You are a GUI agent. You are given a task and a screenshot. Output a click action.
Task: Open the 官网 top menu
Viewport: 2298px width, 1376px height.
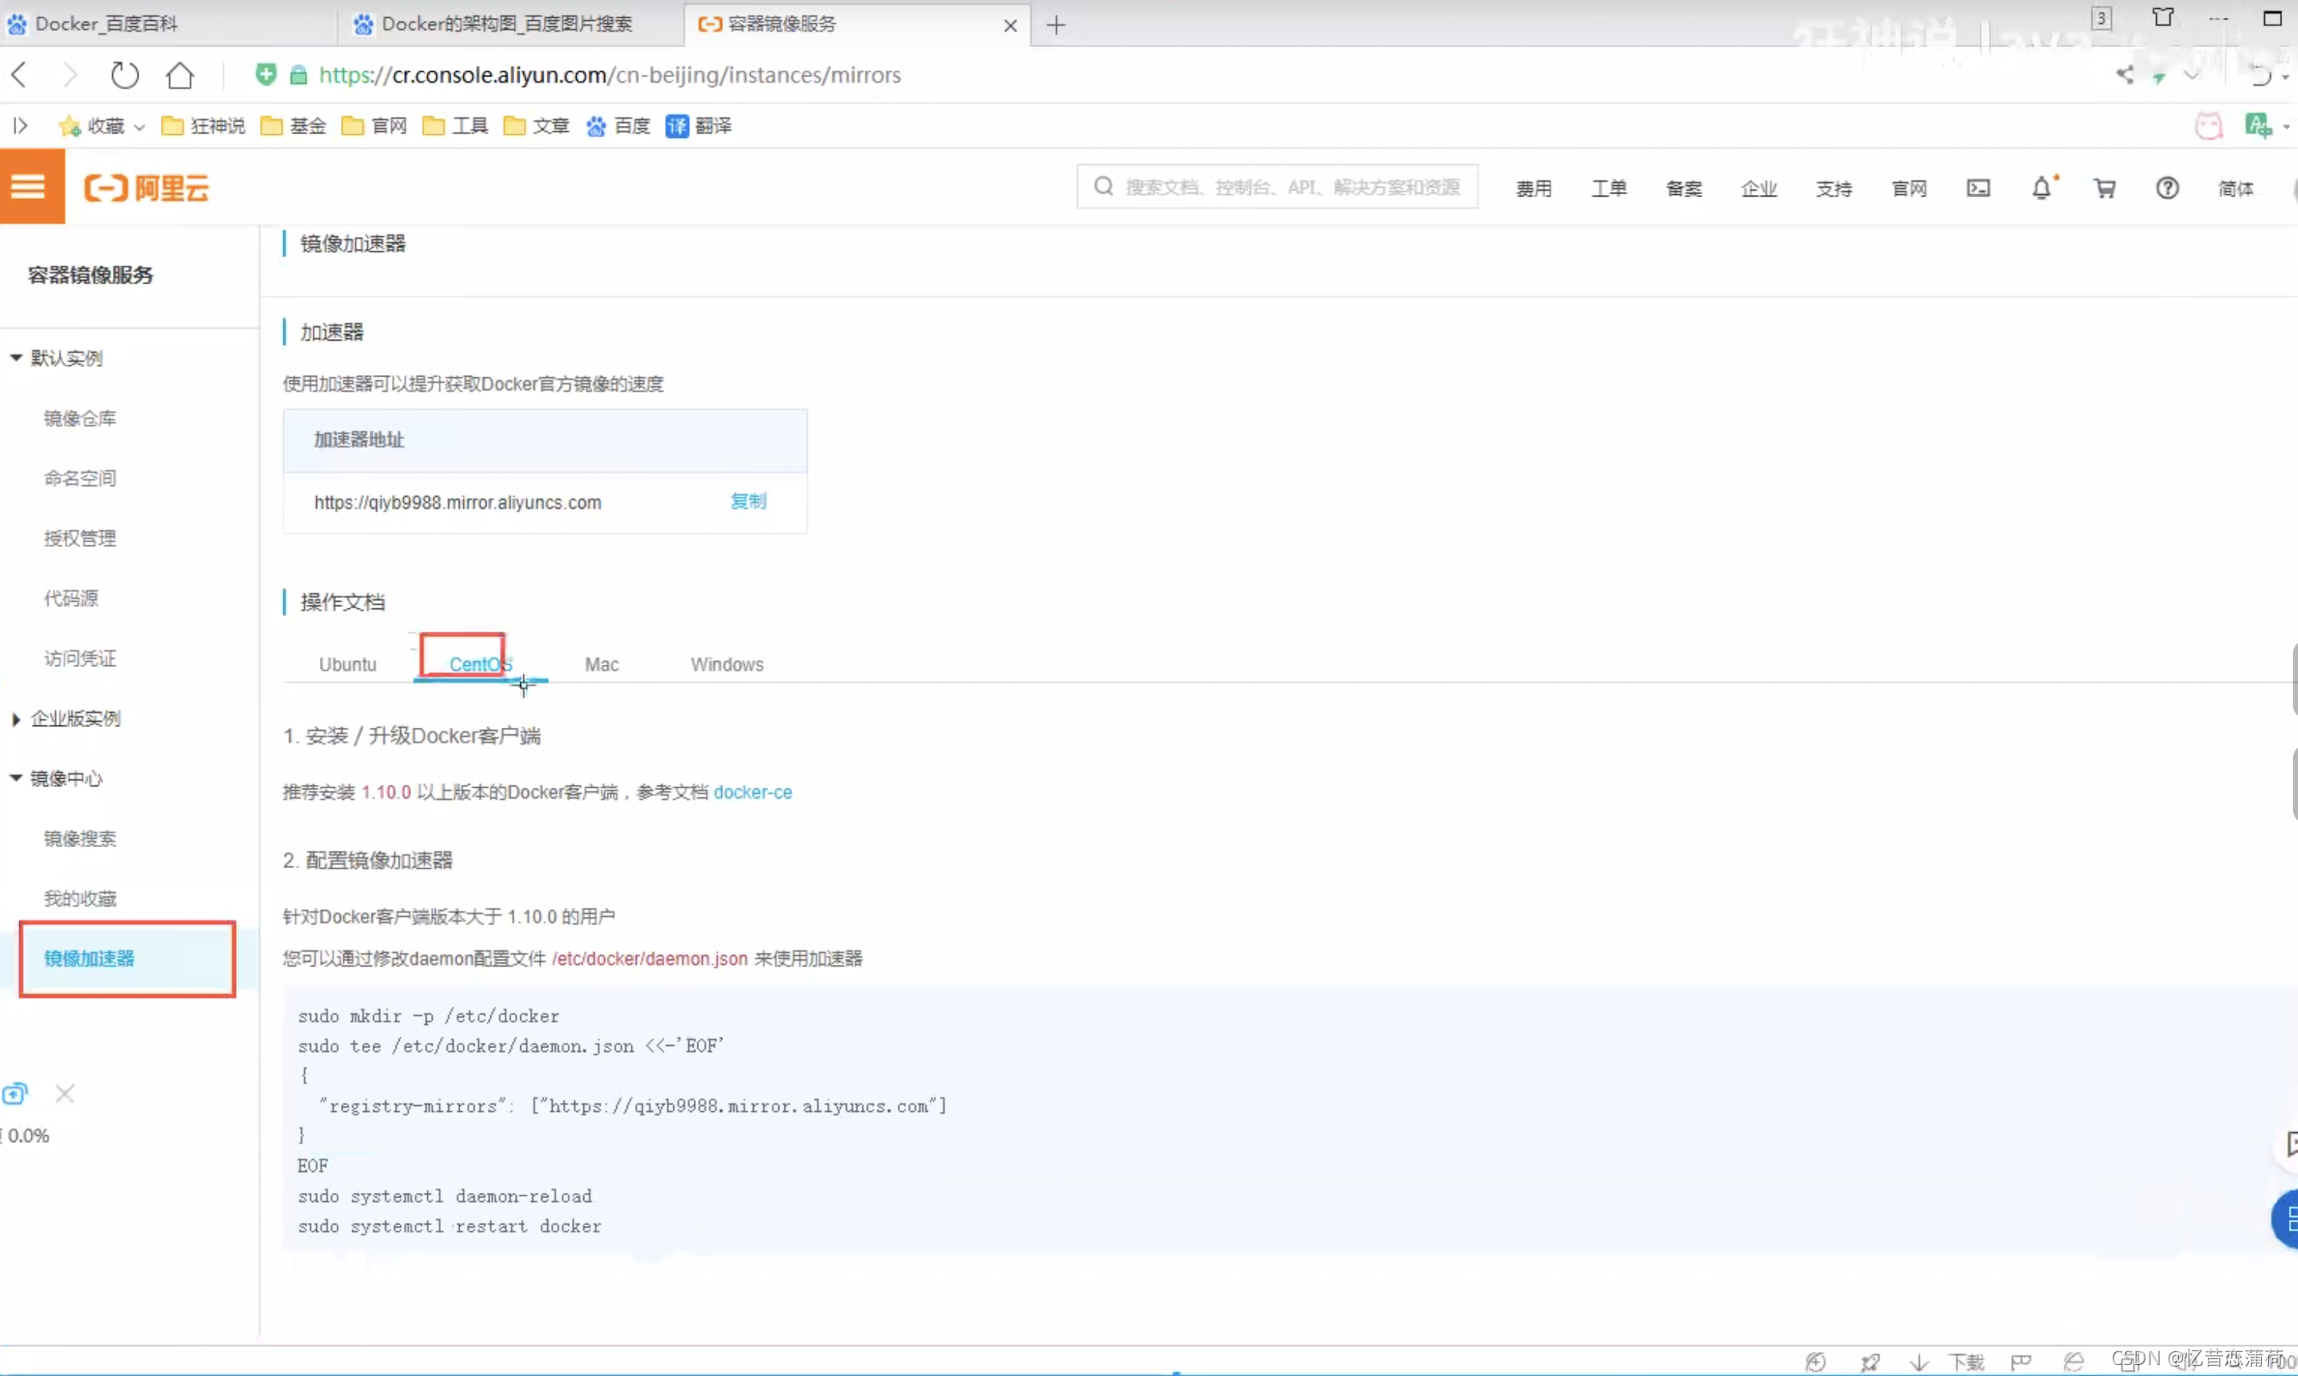(x=1909, y=188)
